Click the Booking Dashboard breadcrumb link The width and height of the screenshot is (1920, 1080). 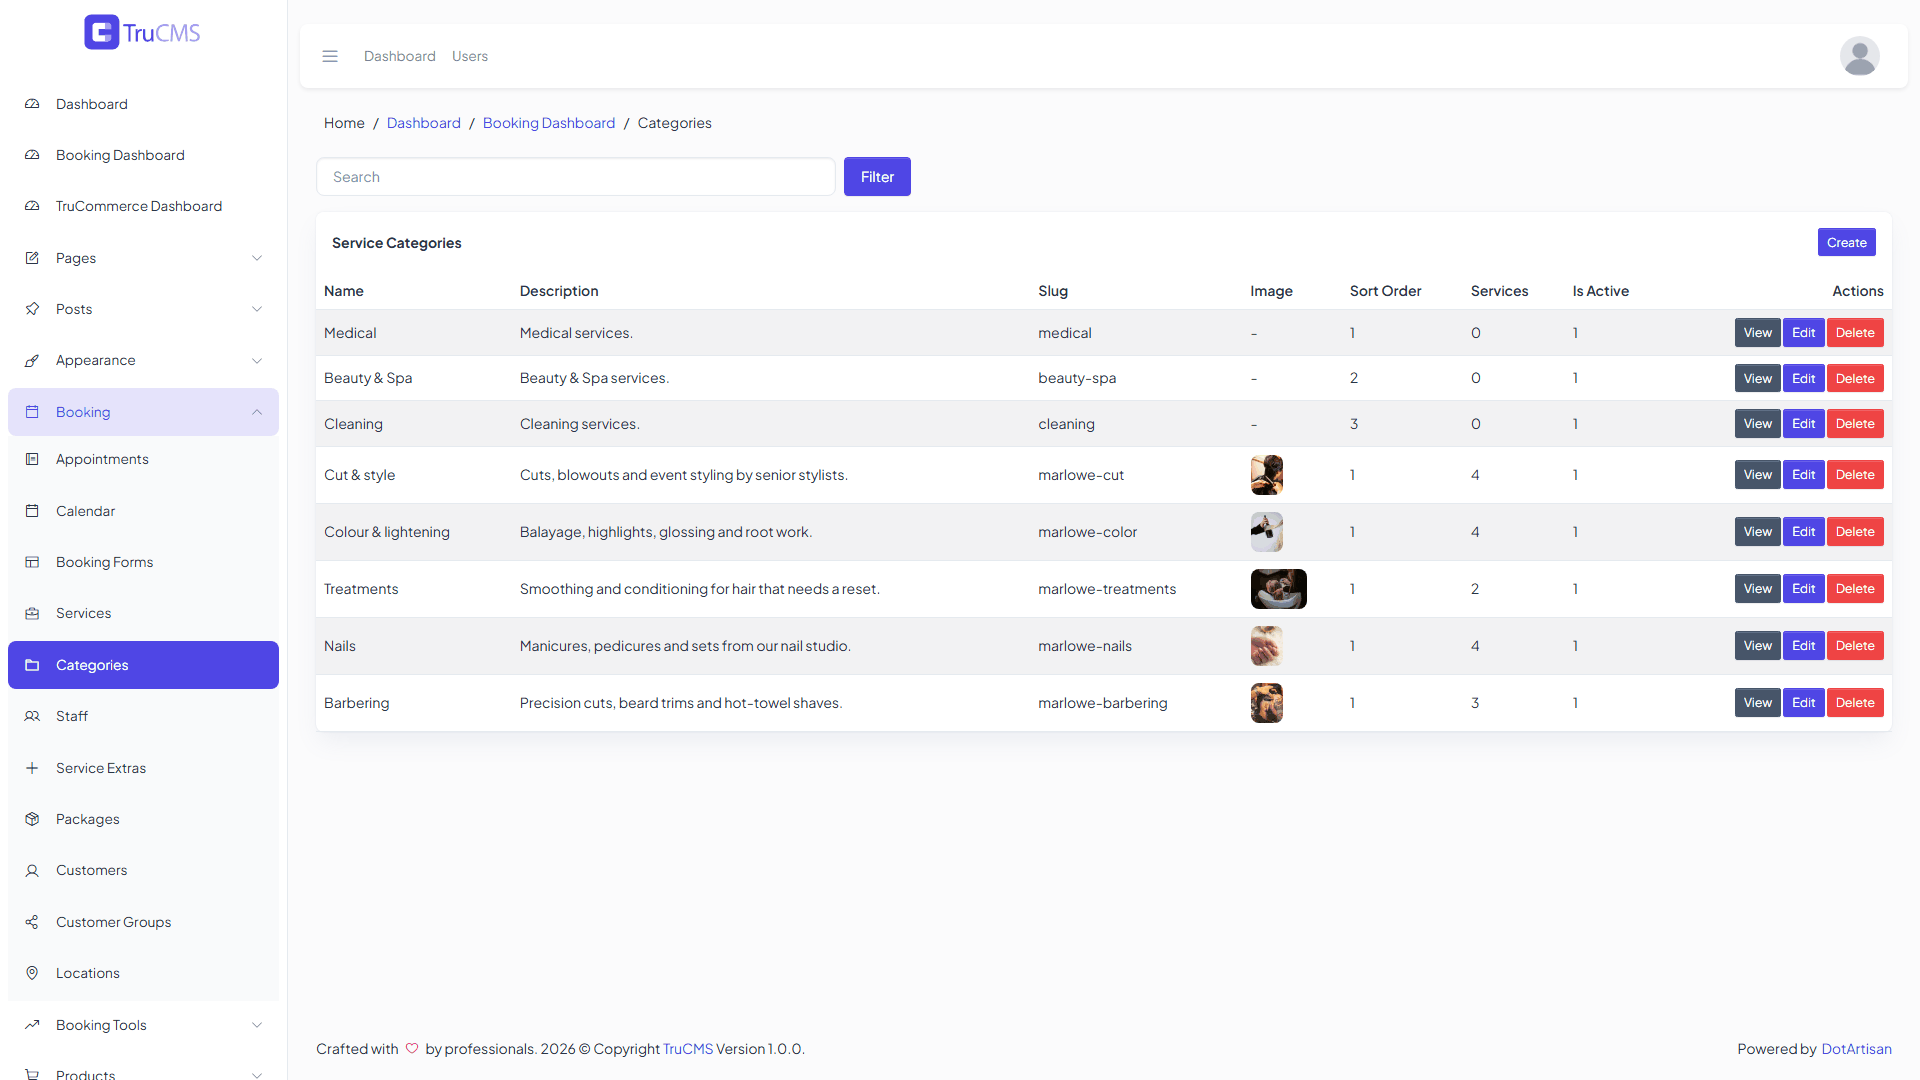[x=549, y=123]
